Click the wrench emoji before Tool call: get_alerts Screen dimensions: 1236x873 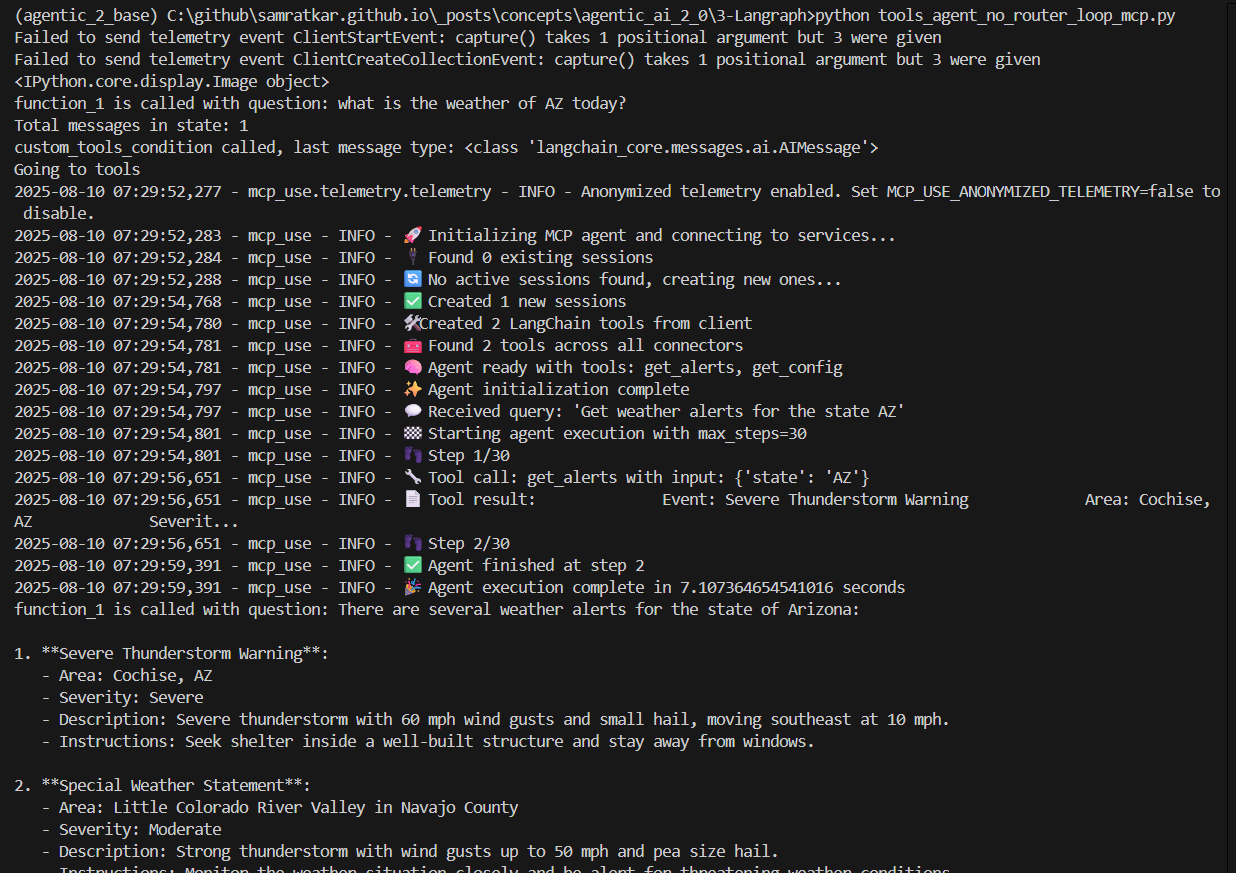[x=412, y=478]
